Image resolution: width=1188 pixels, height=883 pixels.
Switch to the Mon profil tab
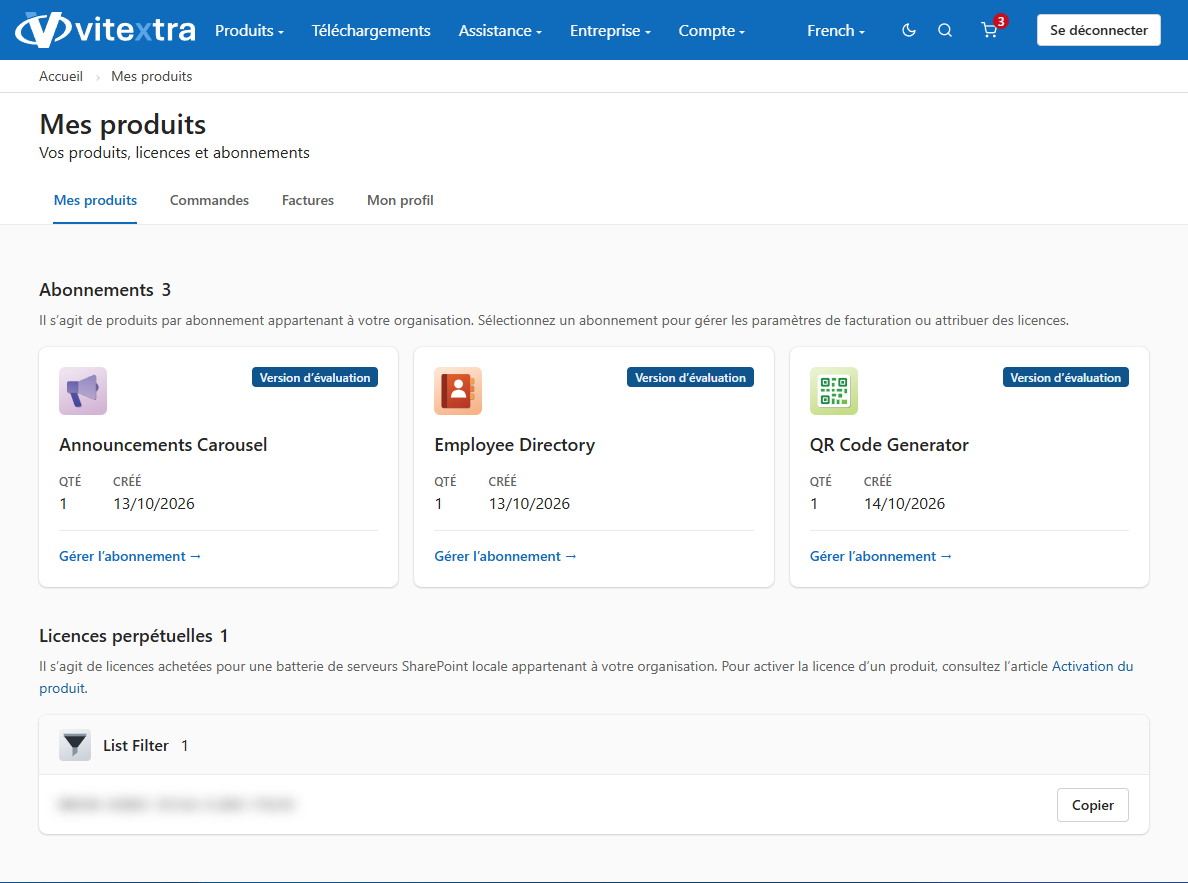tap(400, 200)
